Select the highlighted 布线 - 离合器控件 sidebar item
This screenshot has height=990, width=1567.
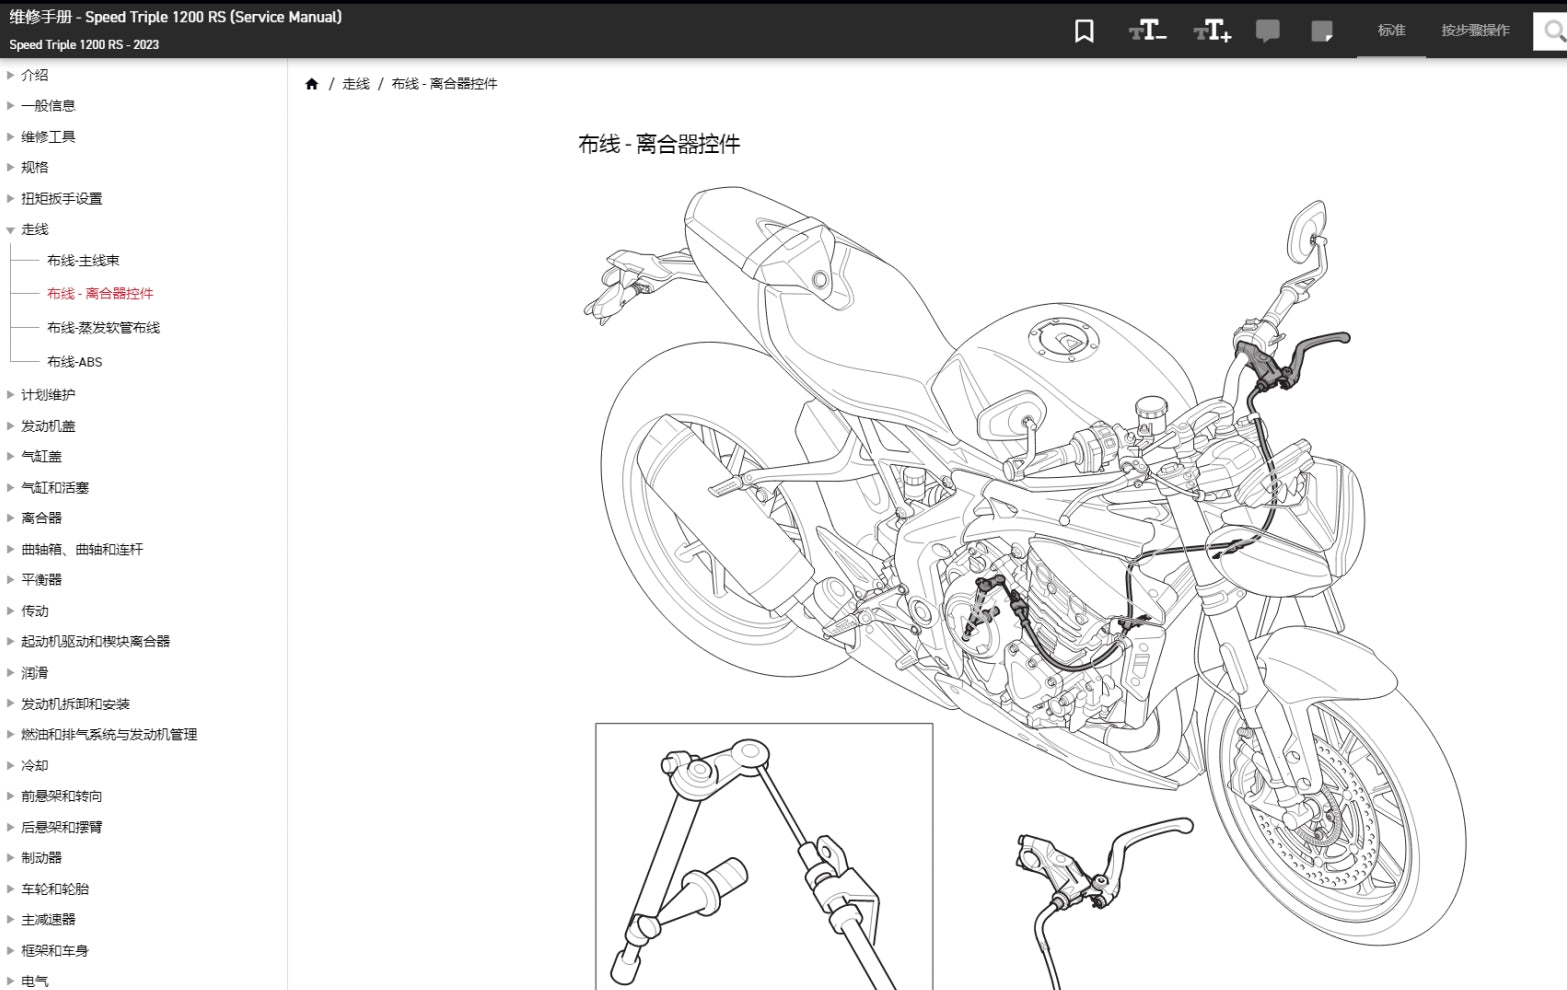[100, 294]
